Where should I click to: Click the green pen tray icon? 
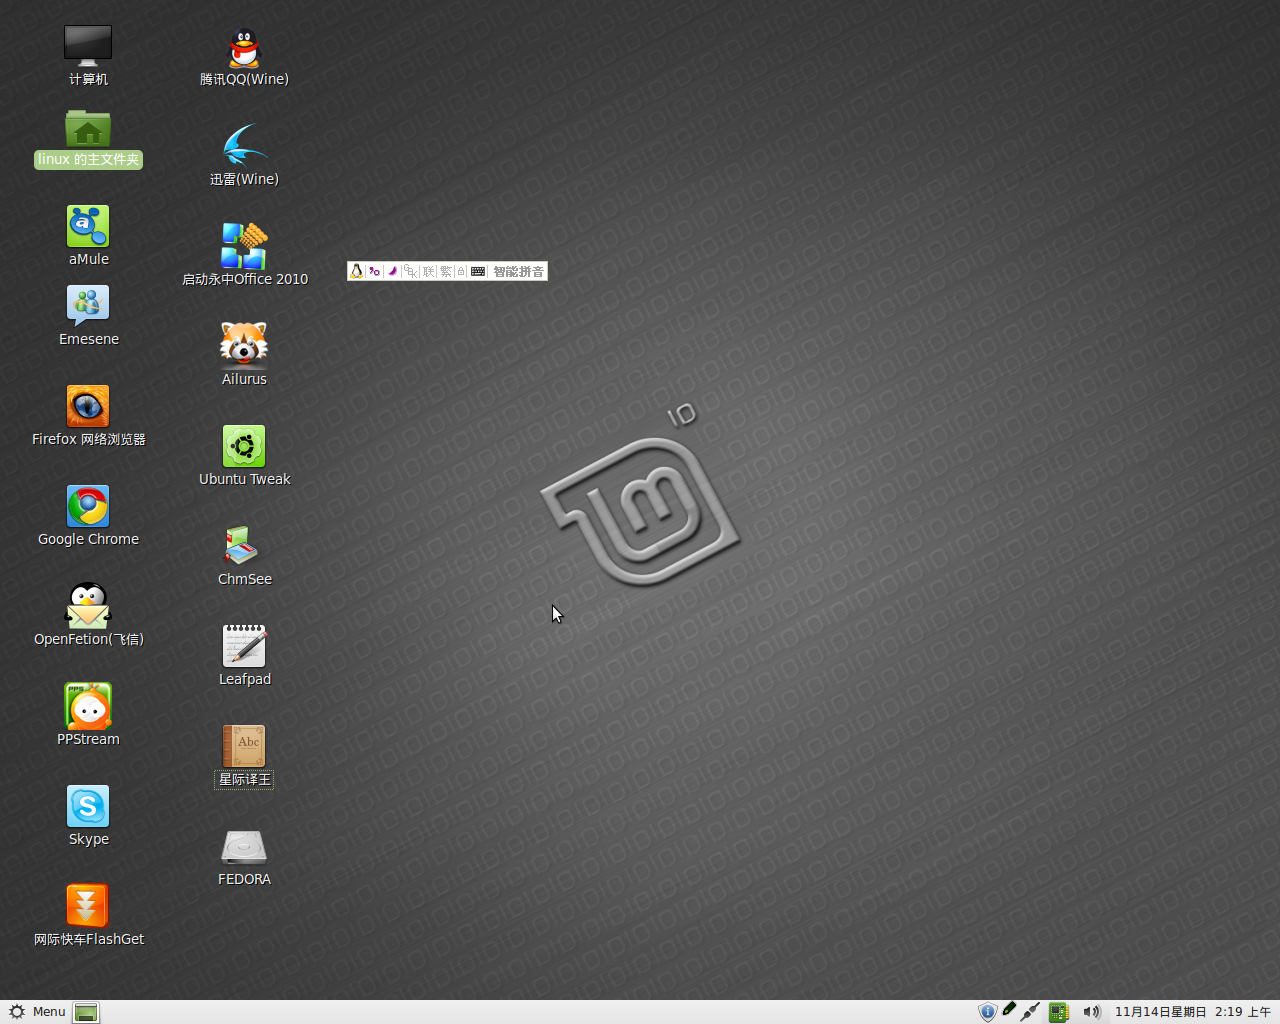1009,1011
